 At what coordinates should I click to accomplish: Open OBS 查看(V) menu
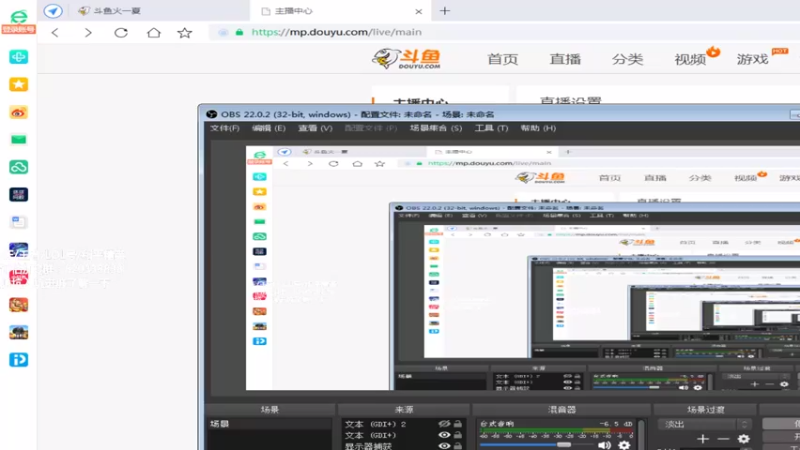pyautogui.click(x=315, y=128)
